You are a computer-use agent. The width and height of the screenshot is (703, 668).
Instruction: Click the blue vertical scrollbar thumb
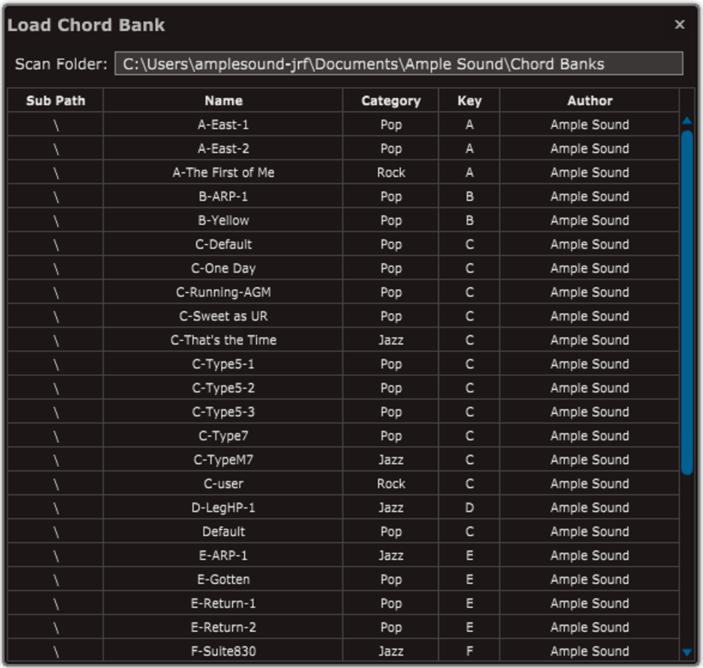pos(687,302)
